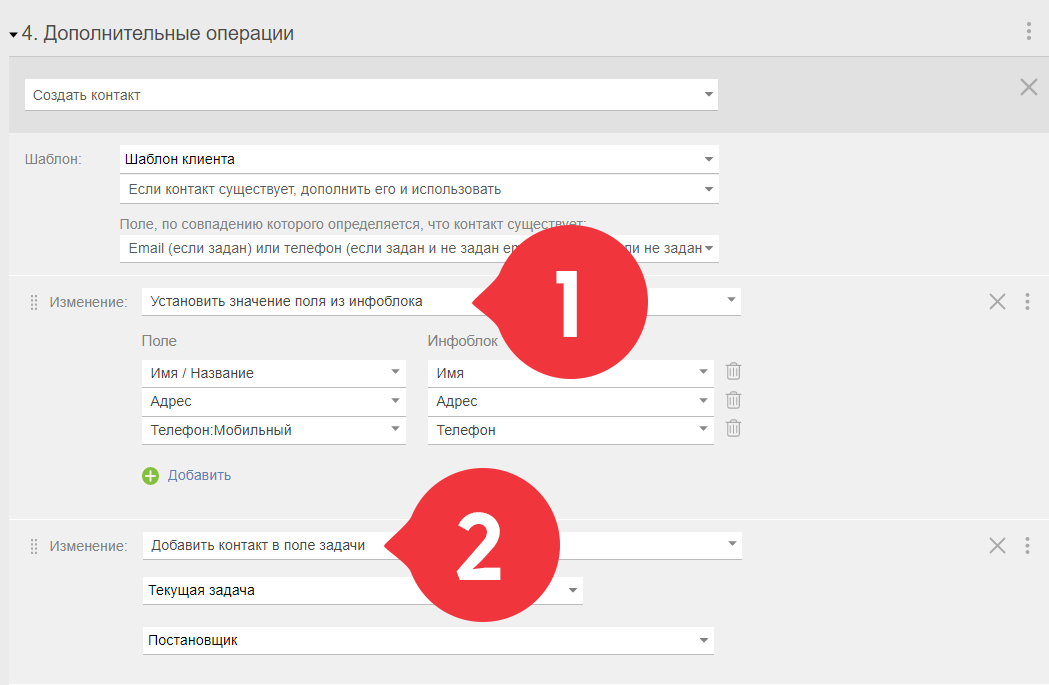1049x685 pixels.
Task: Open the Текущая задача dropdown
Action: click(363, 591)
